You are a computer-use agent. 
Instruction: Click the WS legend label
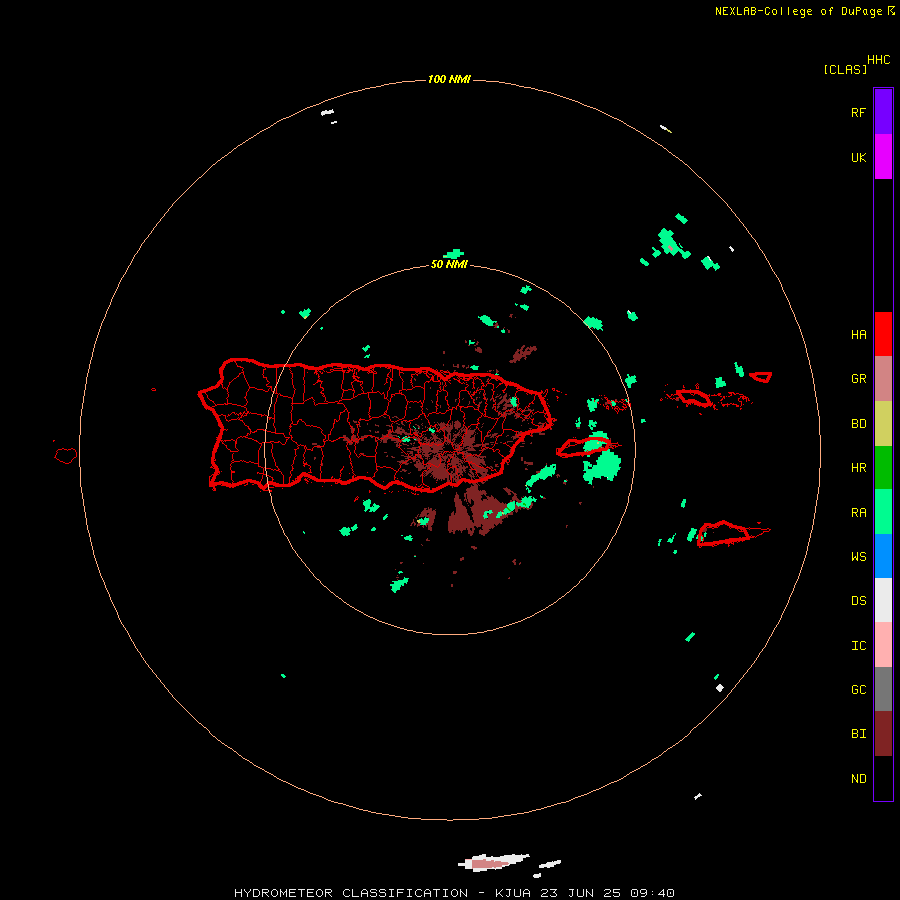[858, 557]
